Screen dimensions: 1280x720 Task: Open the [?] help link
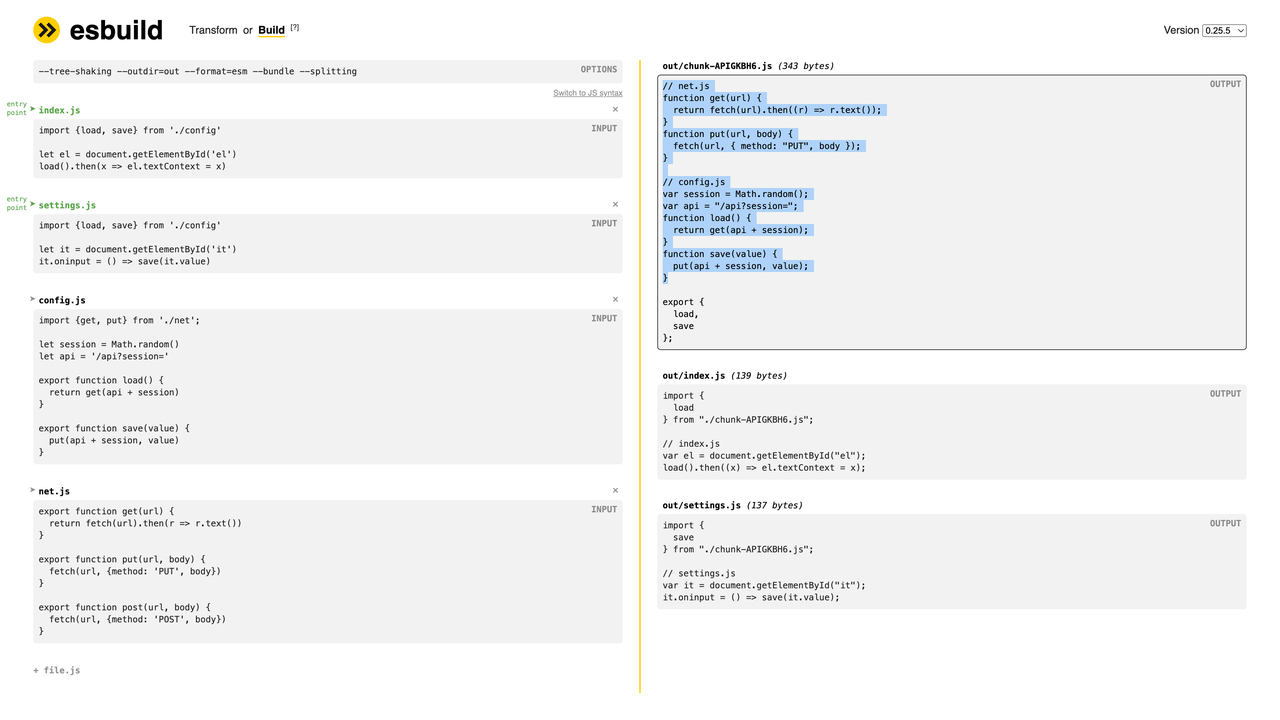[295, 28]
